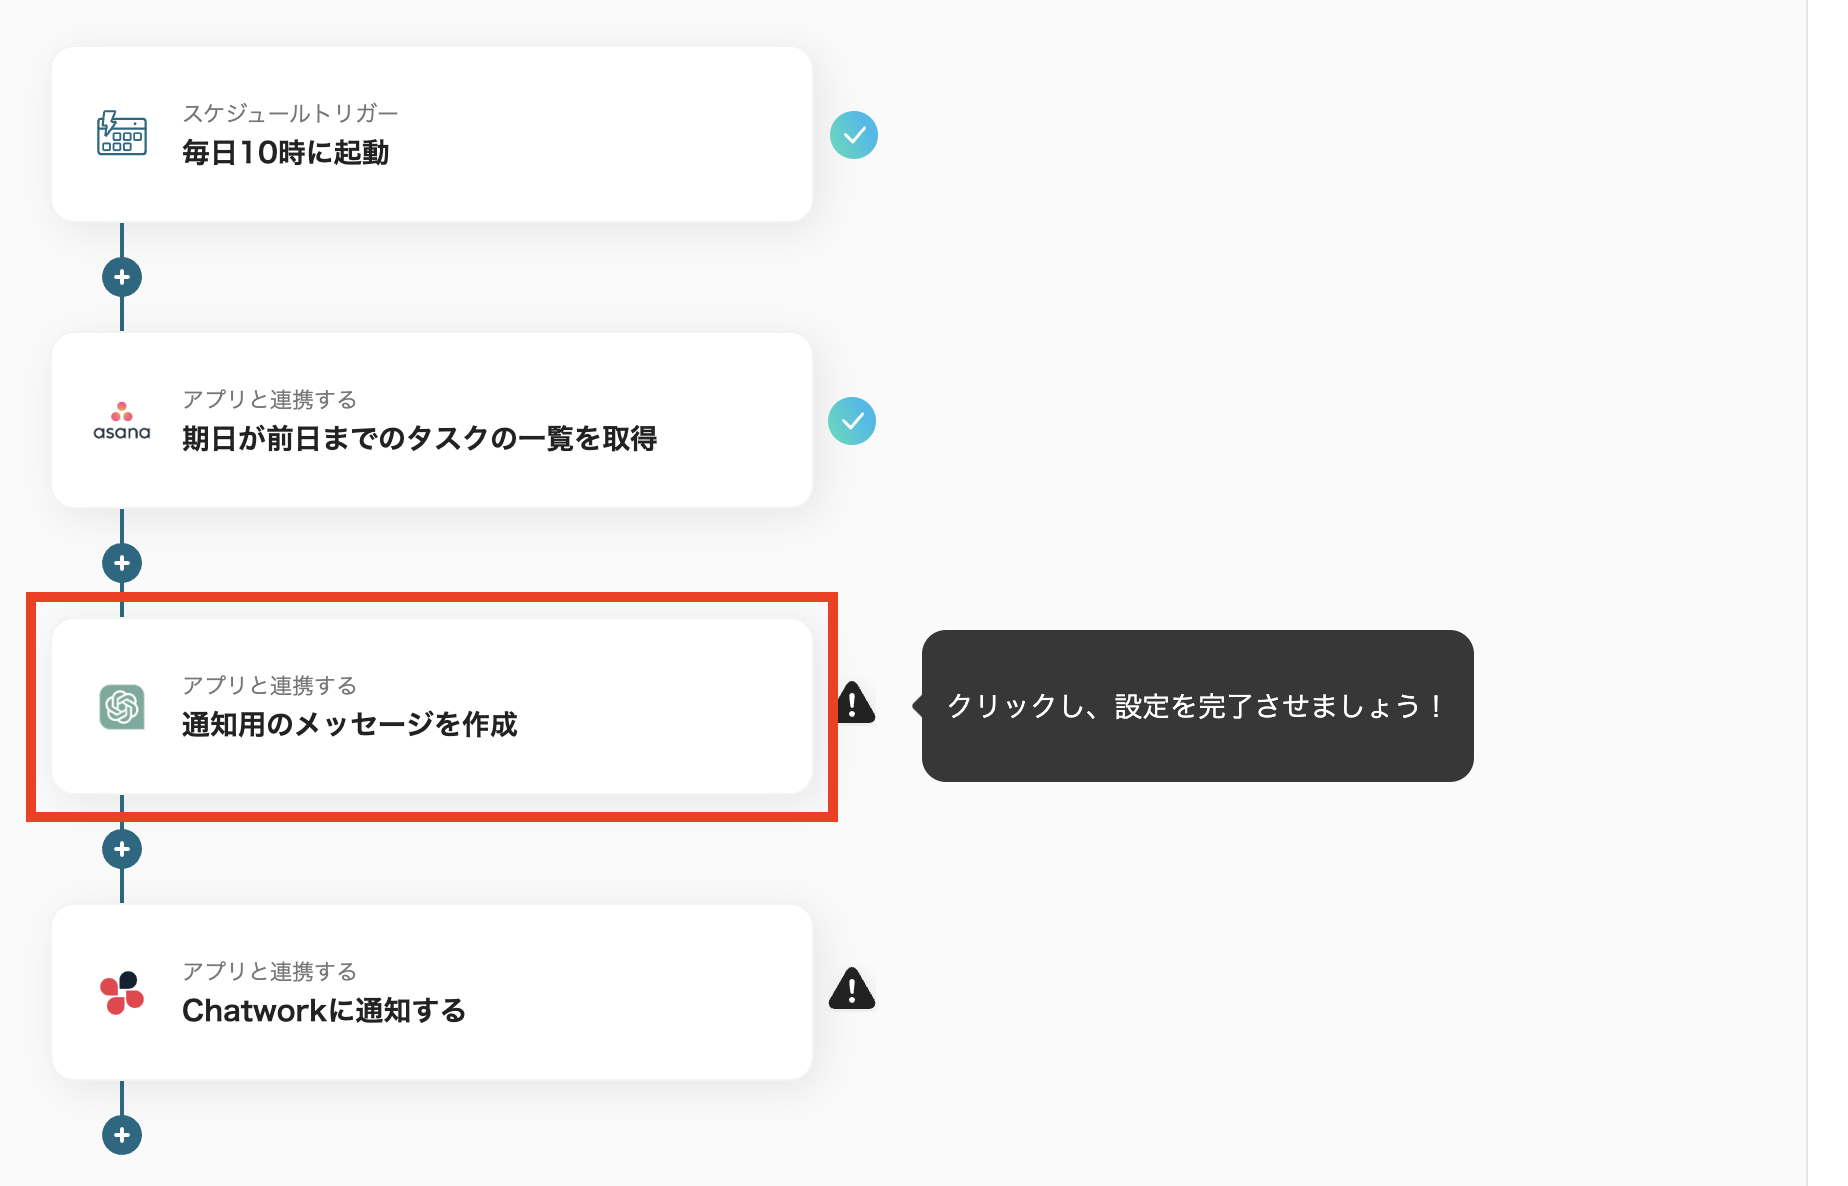Image resolution: width=1848 pixels, height=1186 pixels.
Task: Expand a new step below the trigger
Action: click(x=121, y=277)
